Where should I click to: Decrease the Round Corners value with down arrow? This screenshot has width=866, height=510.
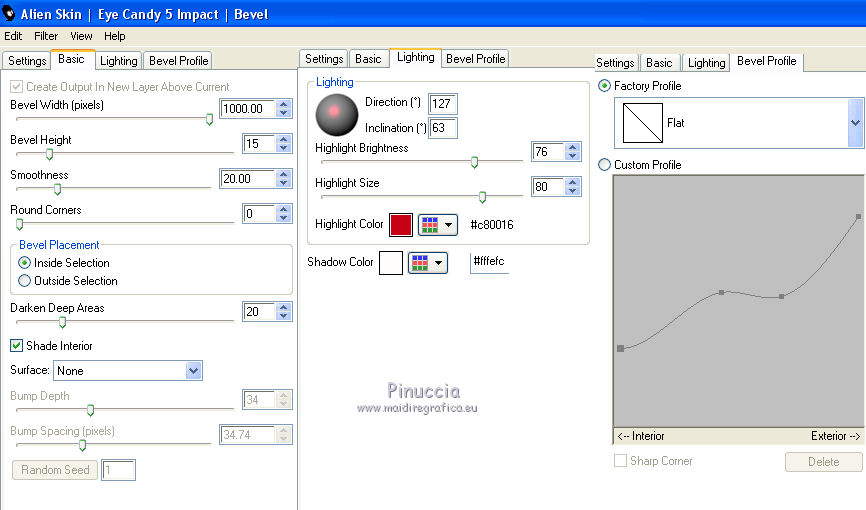click(x=284, y=218)
